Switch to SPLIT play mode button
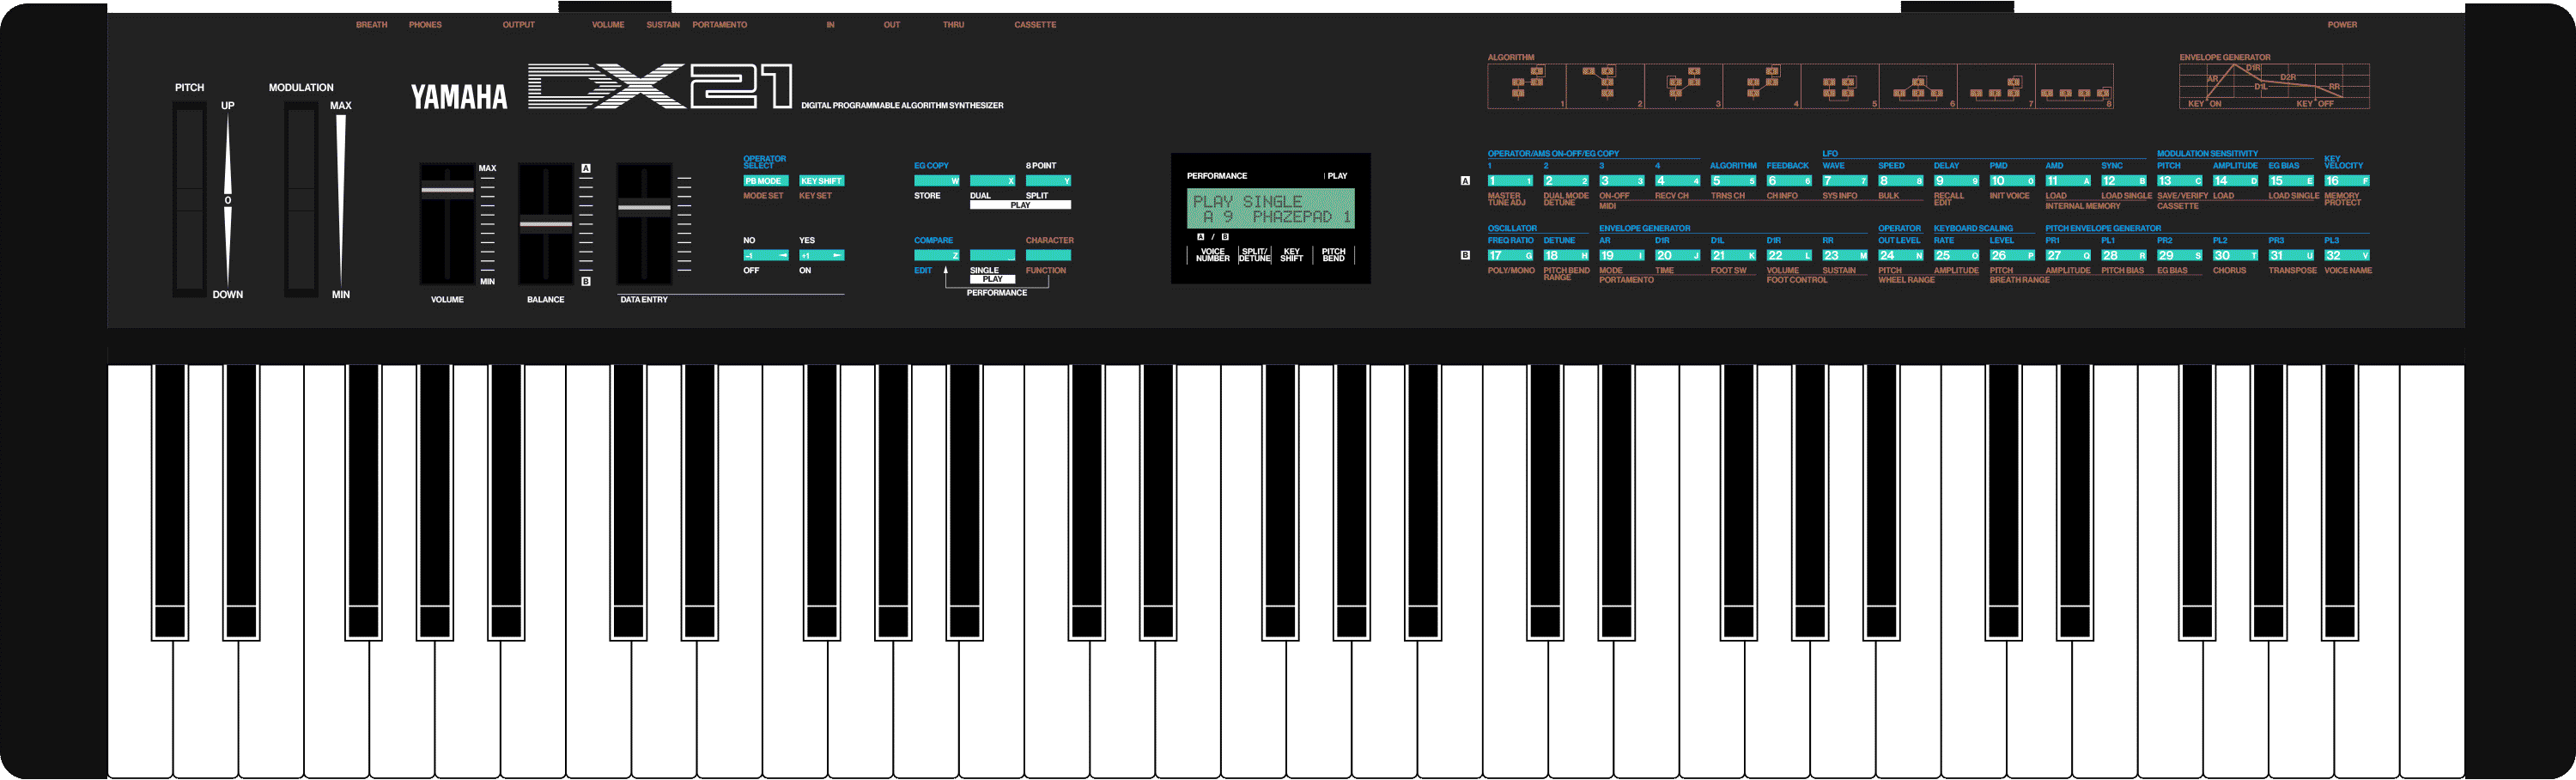Image resolution: width=2576 pixels, height=780 pixels. pos(1049,181)
